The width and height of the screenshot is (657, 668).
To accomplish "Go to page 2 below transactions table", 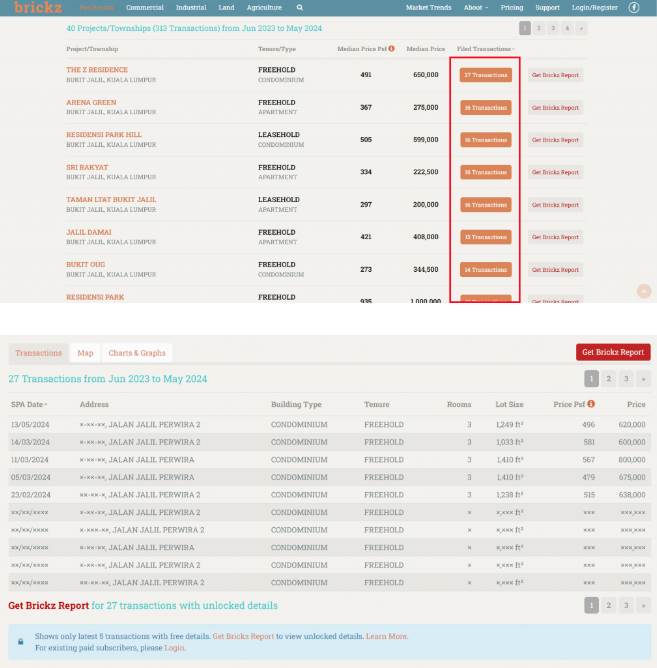I will point(608,605).
